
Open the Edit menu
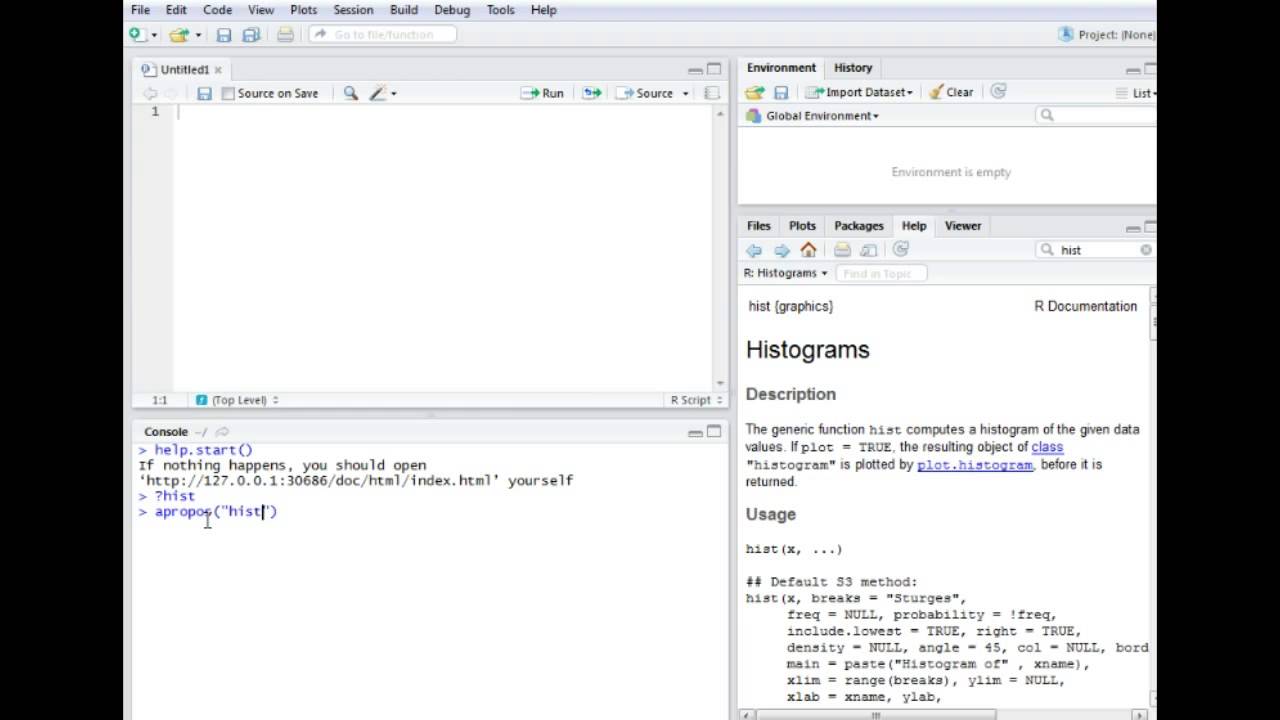click(176, 10)
